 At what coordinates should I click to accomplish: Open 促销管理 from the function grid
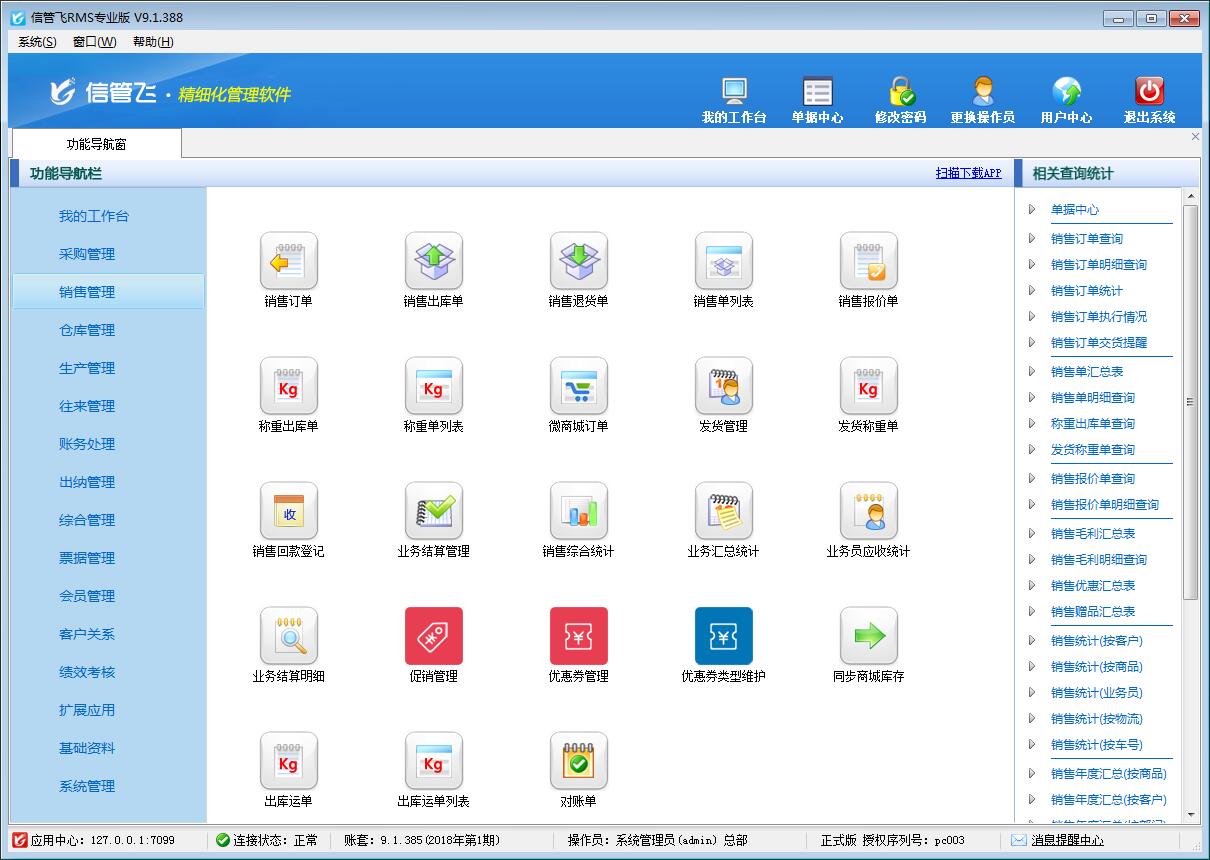pos(433,635)
